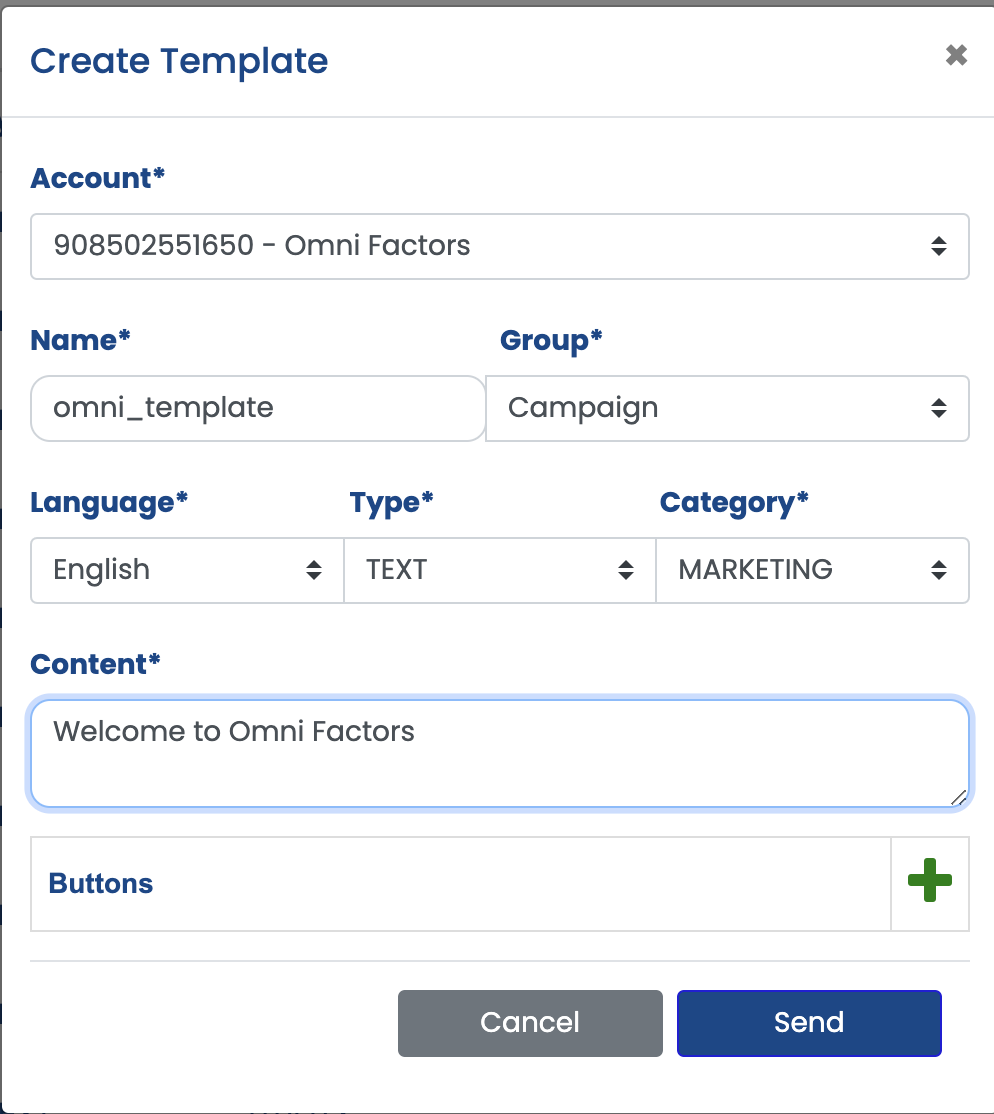Open the Category dropdown showing MARKETING
Image resolution: width=994 pixels, height=1114 pixels.
[812, 570]
